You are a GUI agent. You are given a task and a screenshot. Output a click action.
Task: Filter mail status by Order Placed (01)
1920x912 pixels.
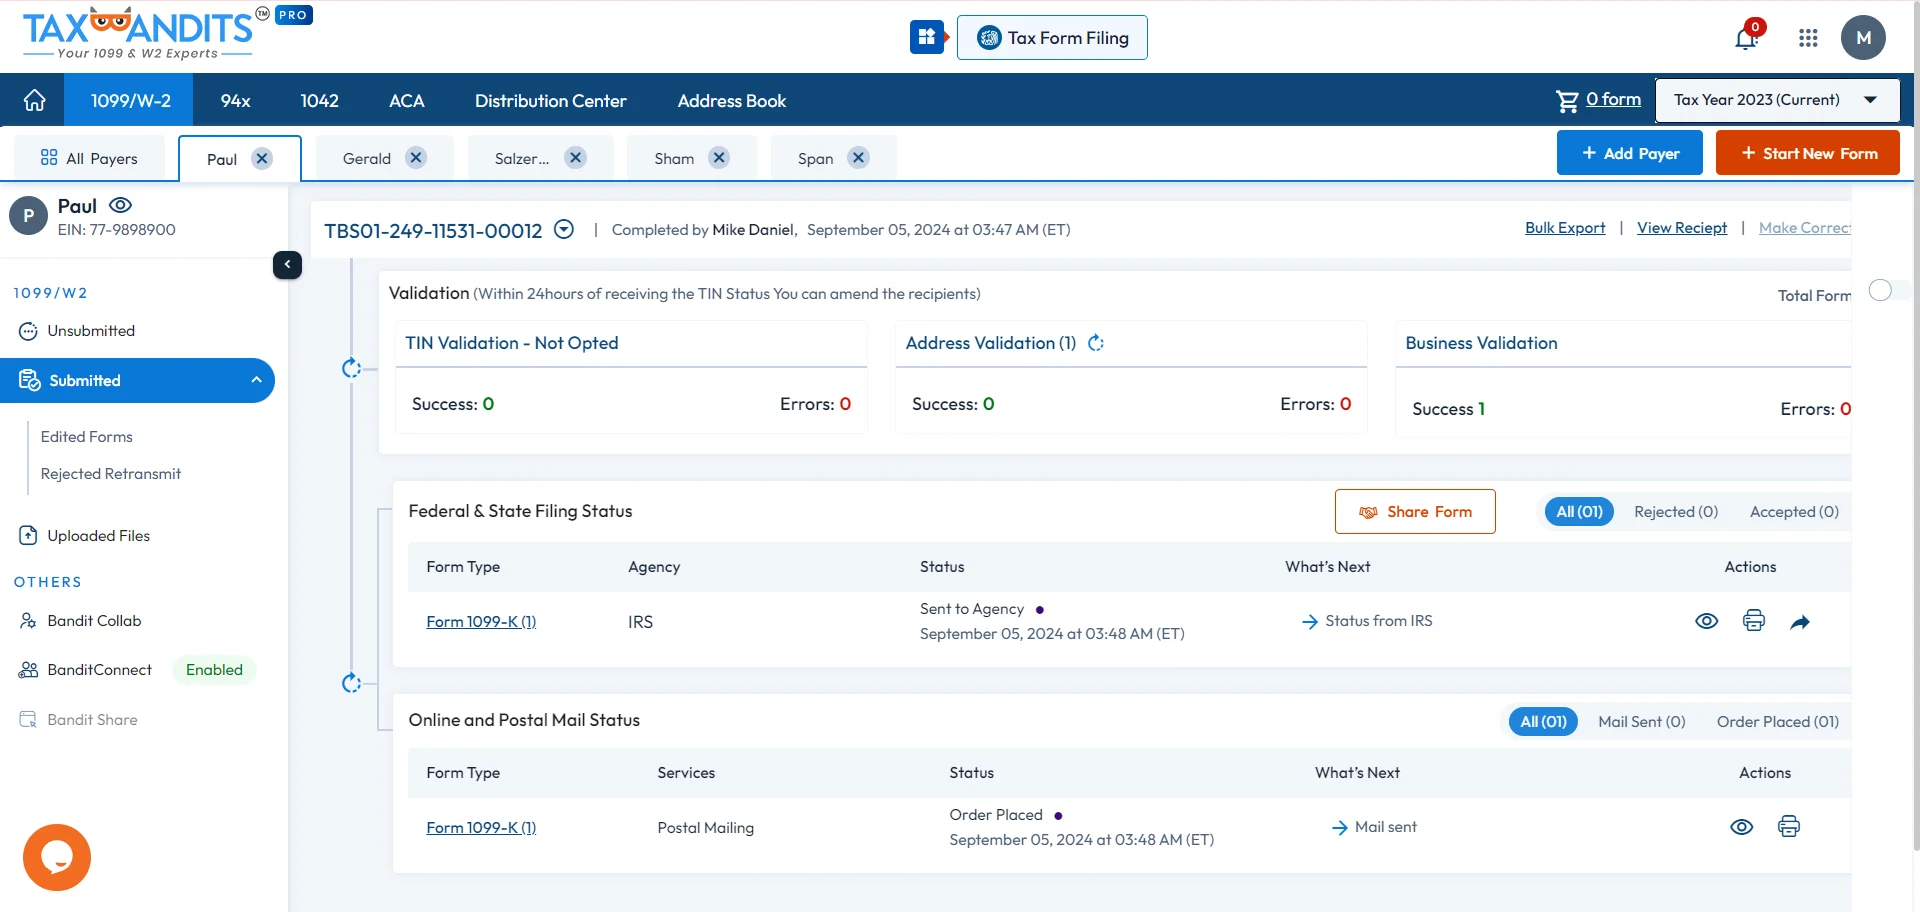1777,721
